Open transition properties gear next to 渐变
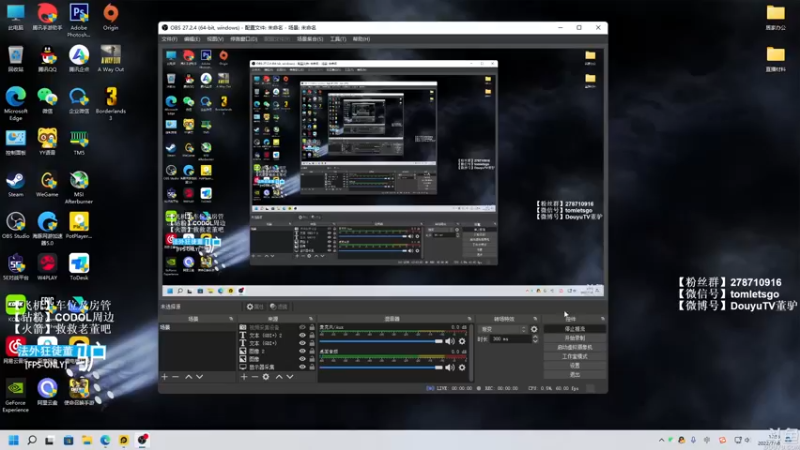 534,329
